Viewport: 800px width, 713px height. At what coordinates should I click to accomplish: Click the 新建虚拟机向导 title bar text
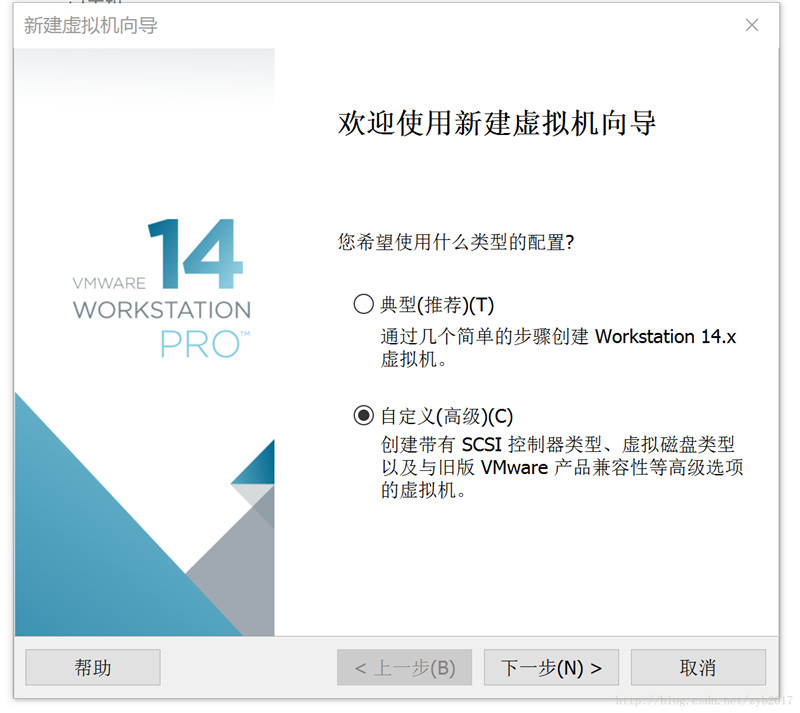[x=91, y=25]
